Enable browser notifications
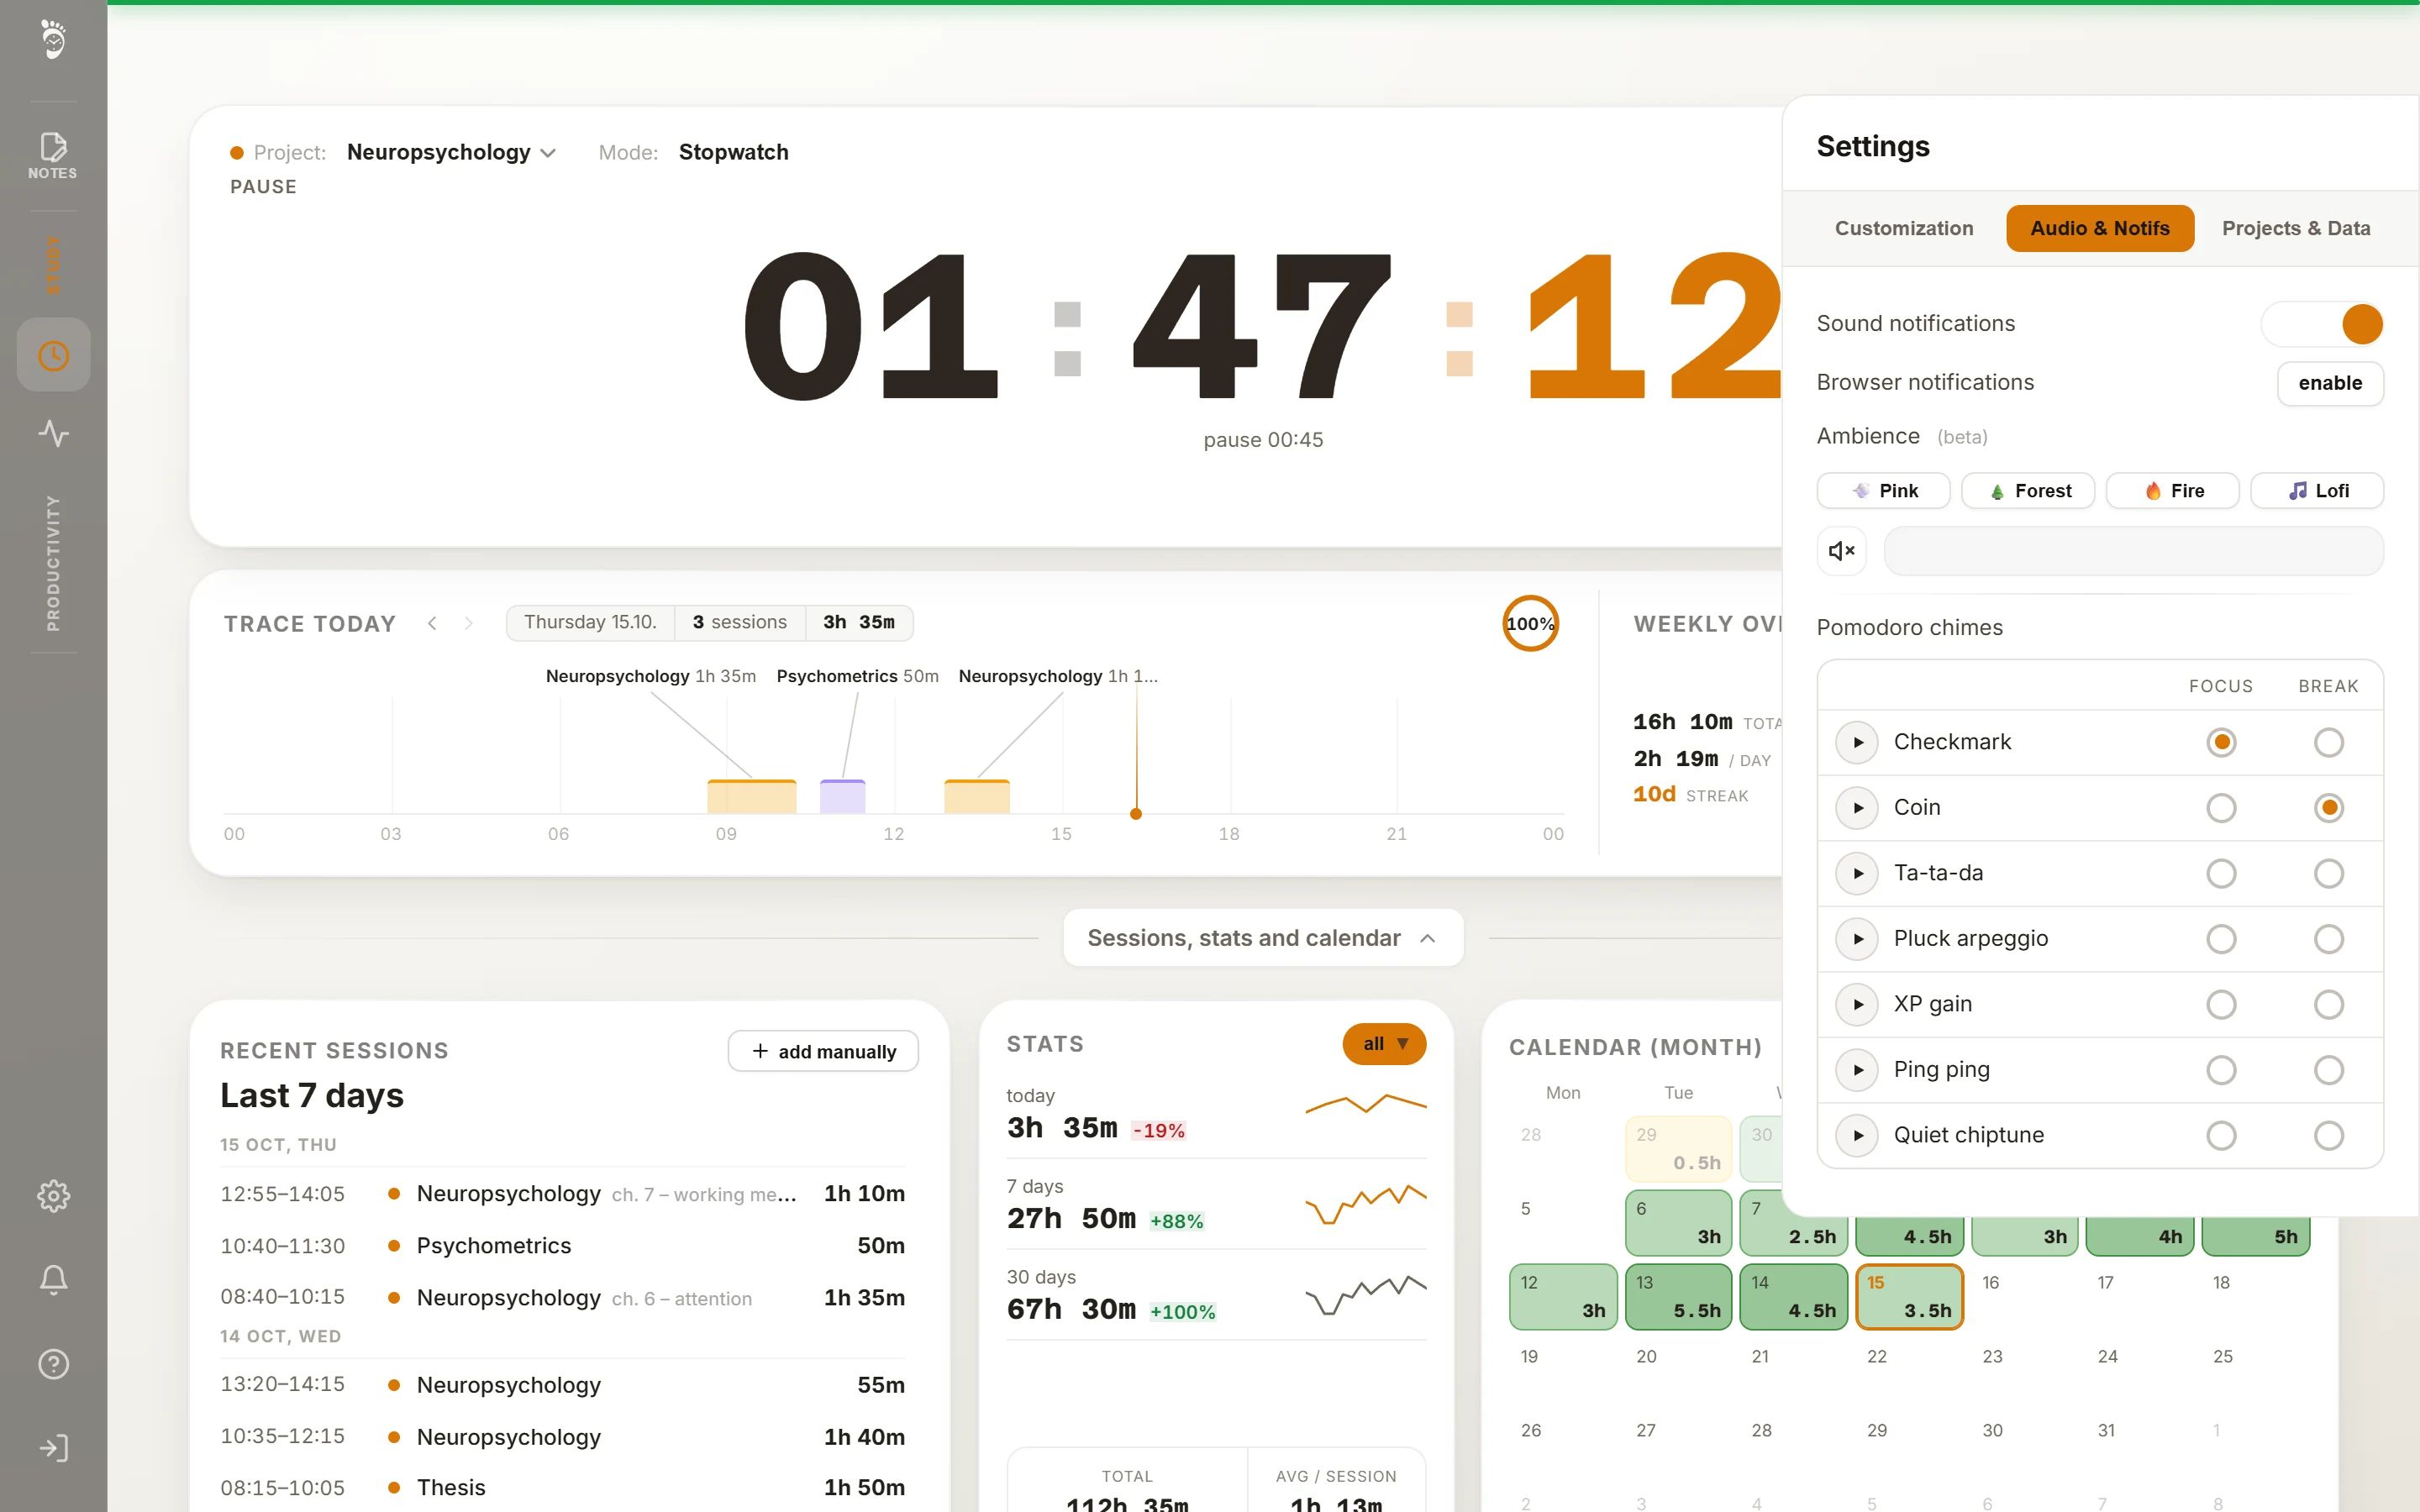This screenshot has height=1512, width=2420. (x=2330, y=383)
